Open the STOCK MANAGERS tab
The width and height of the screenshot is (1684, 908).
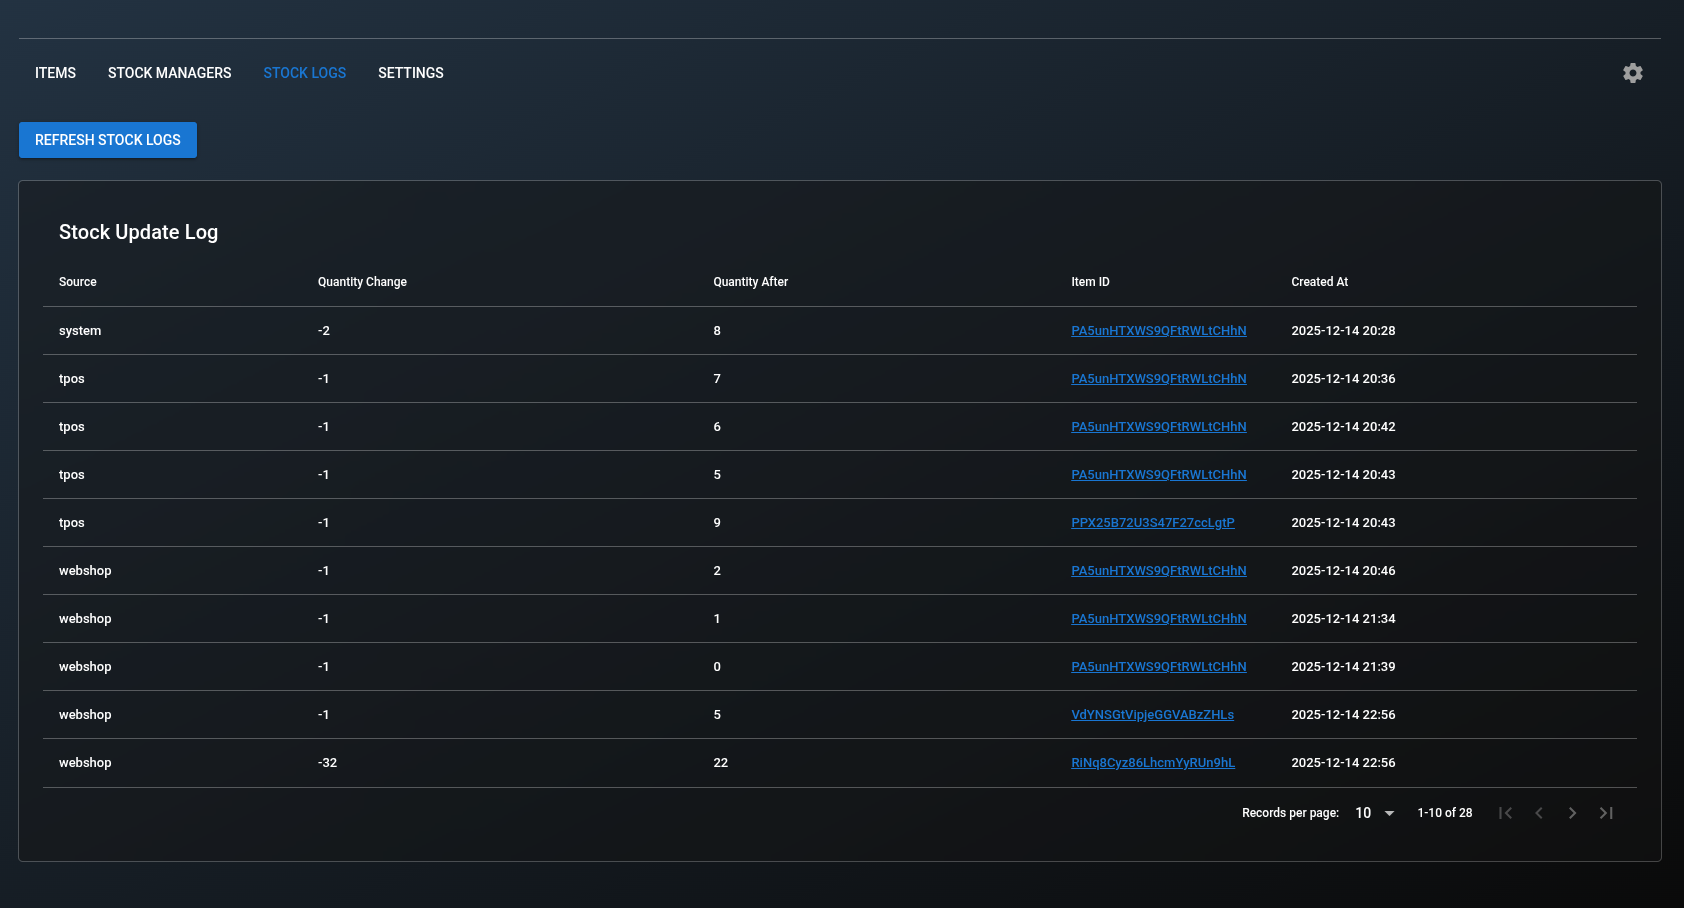169,72
